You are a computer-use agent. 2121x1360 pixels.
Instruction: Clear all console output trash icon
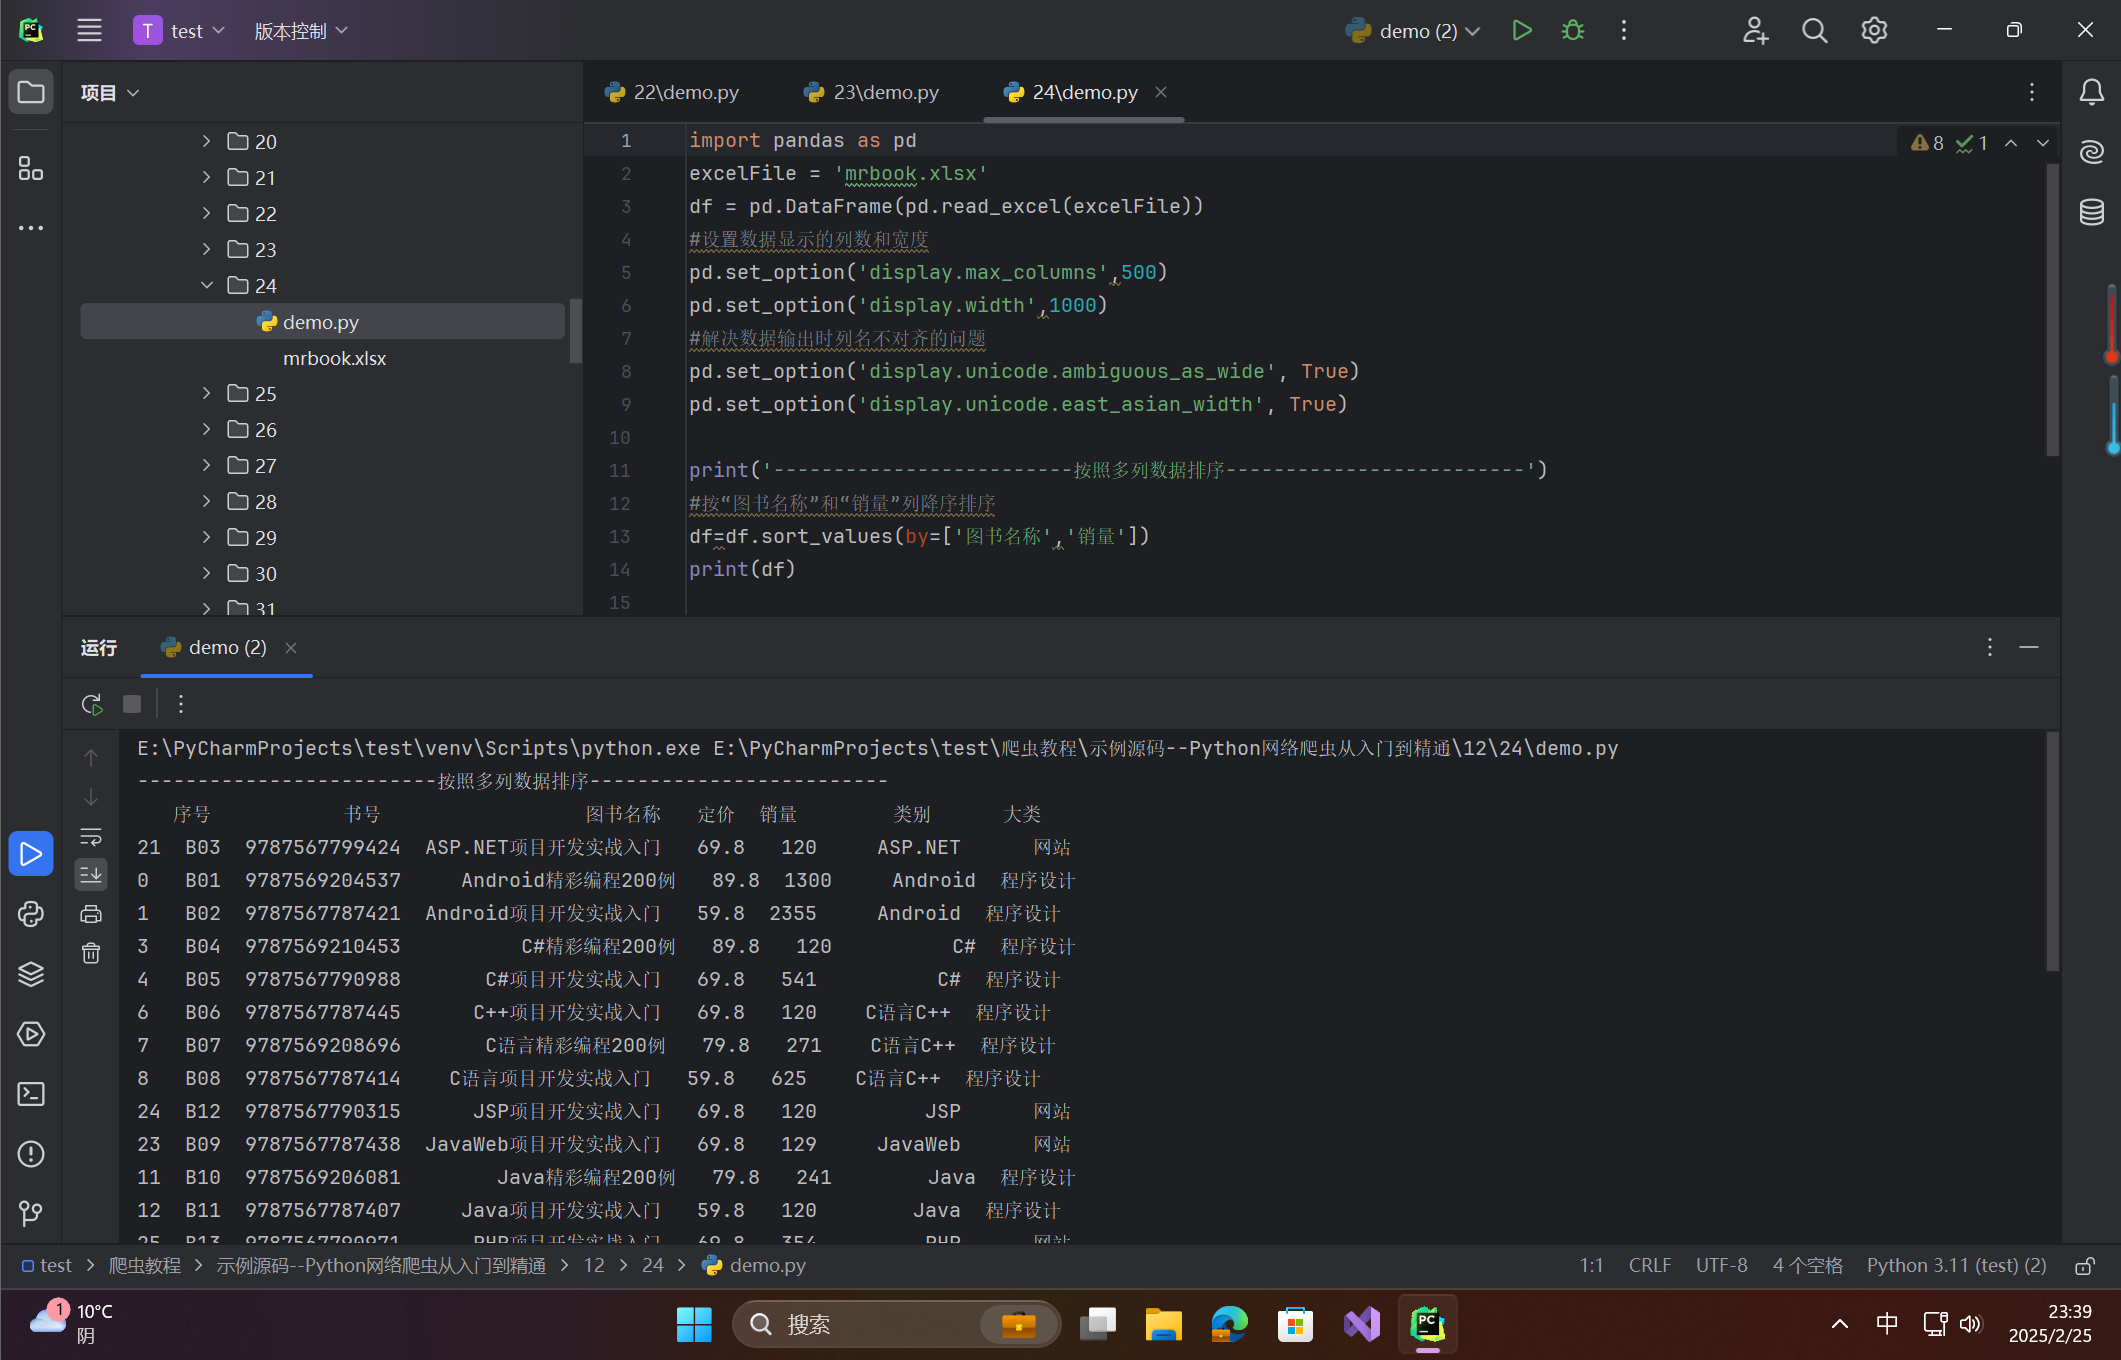click(x=91, y=953)
